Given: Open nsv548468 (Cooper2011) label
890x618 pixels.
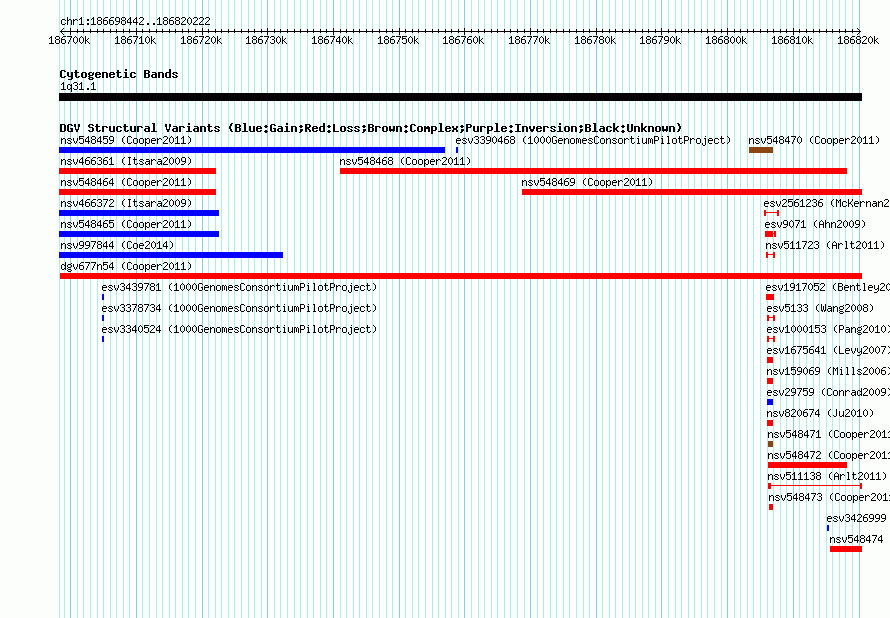Looking at the screenshot, I should [405, 161].
